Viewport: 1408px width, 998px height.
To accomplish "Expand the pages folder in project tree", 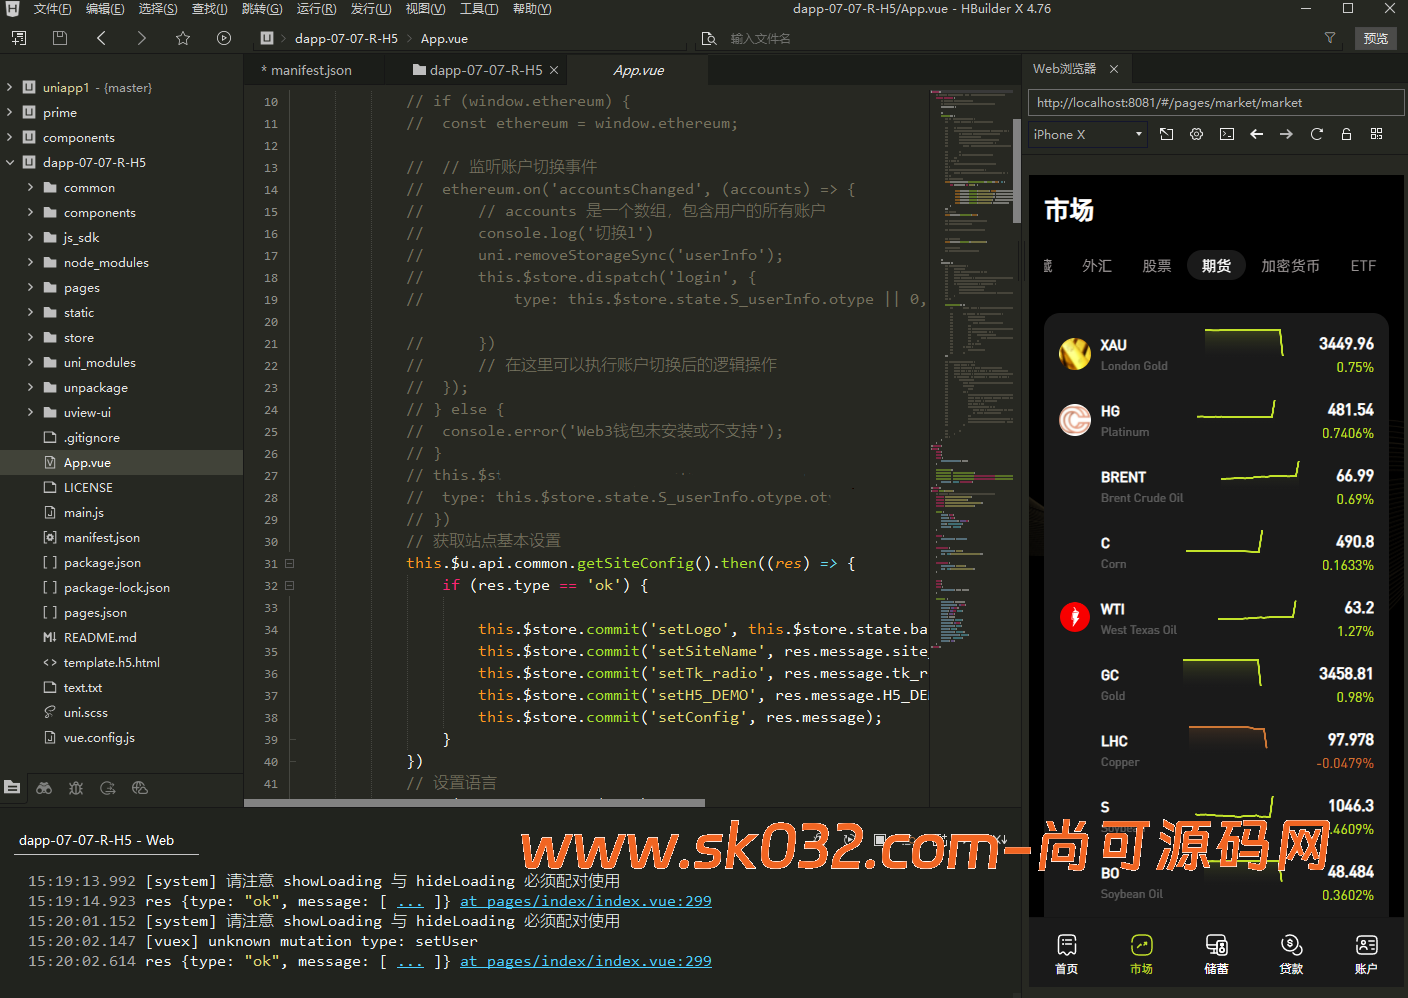I will tap(30, 287).
